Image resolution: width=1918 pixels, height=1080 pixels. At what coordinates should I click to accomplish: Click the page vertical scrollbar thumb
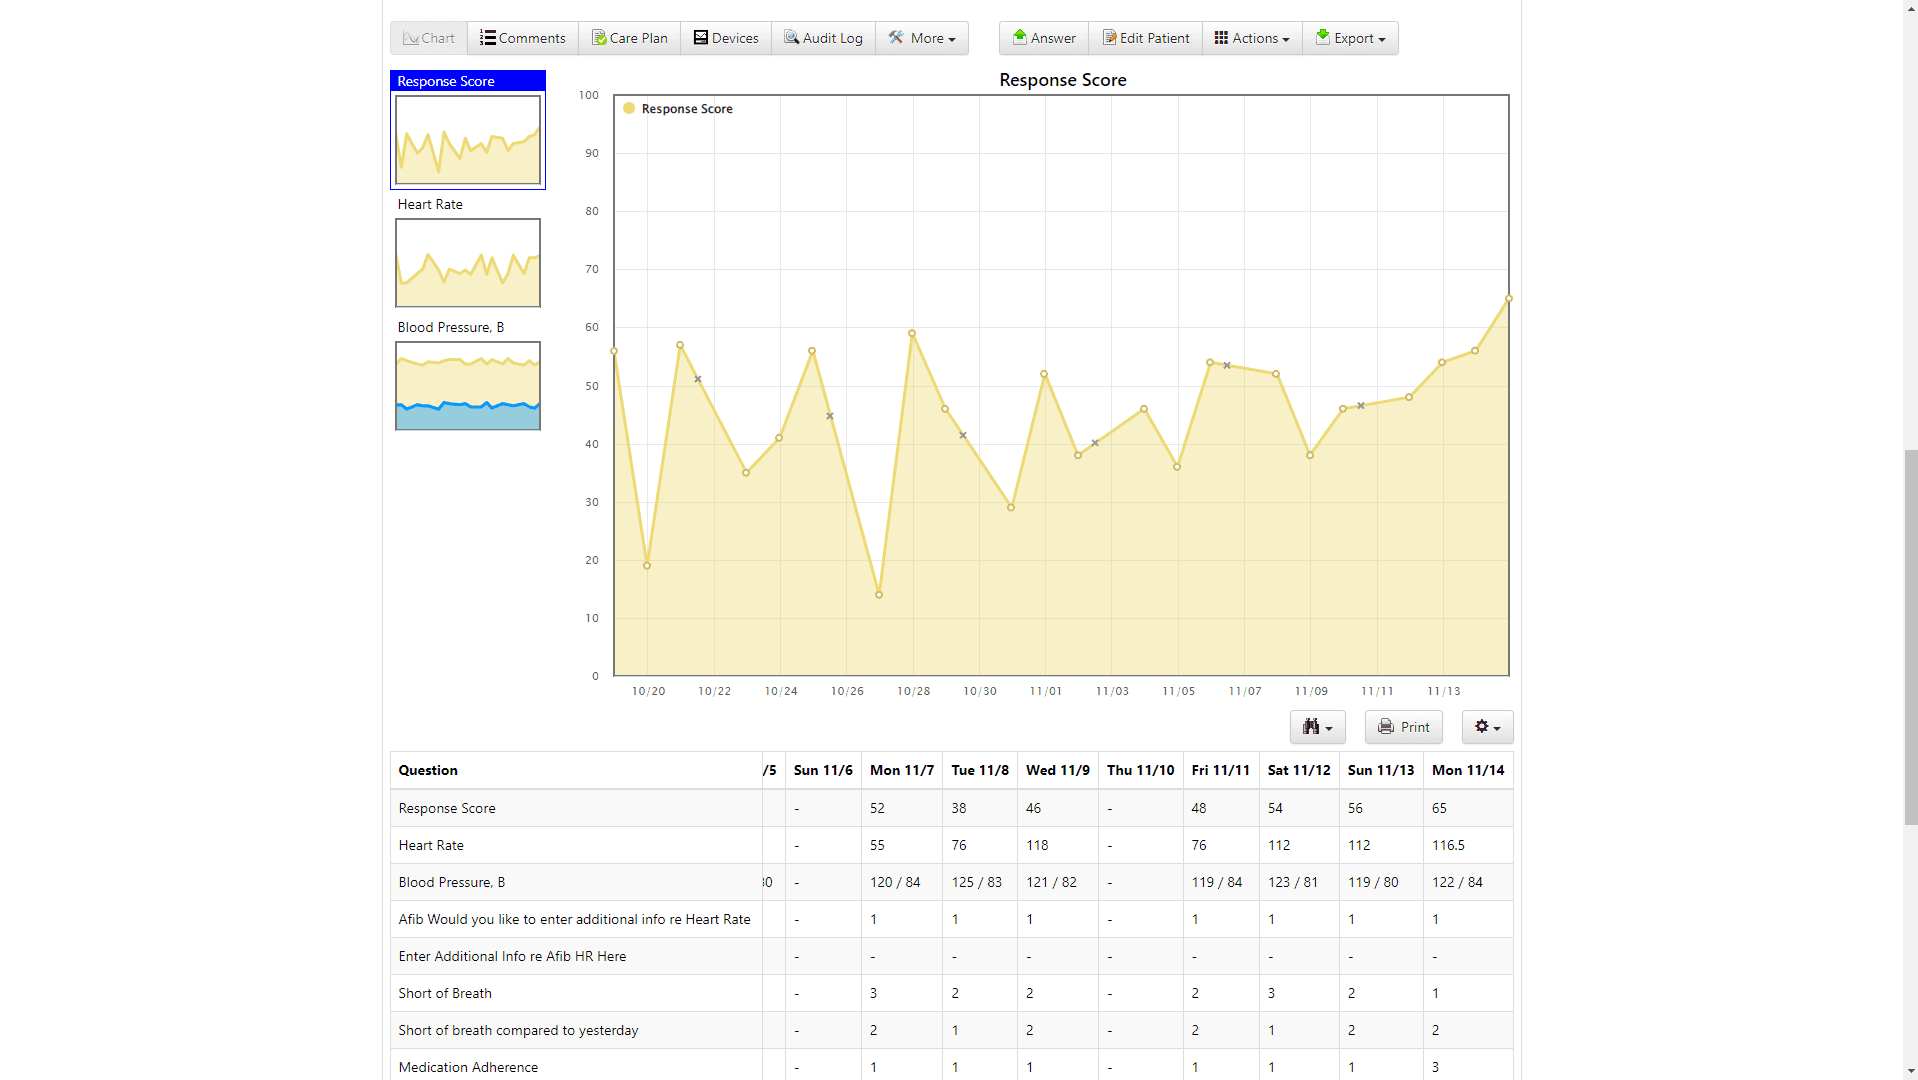pyautogui.click(x=1910, y=636)
